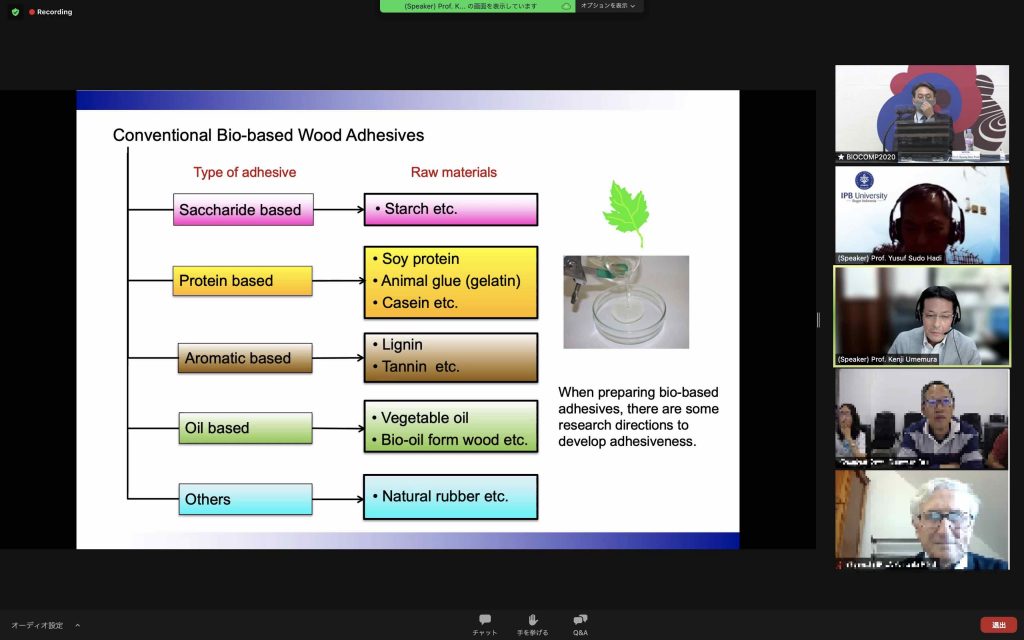The width and height of the screenshot is (1024, 640).
Task: Select Prof. Kenji Umemura's video thumbnail
Action: tap(921, 316)
